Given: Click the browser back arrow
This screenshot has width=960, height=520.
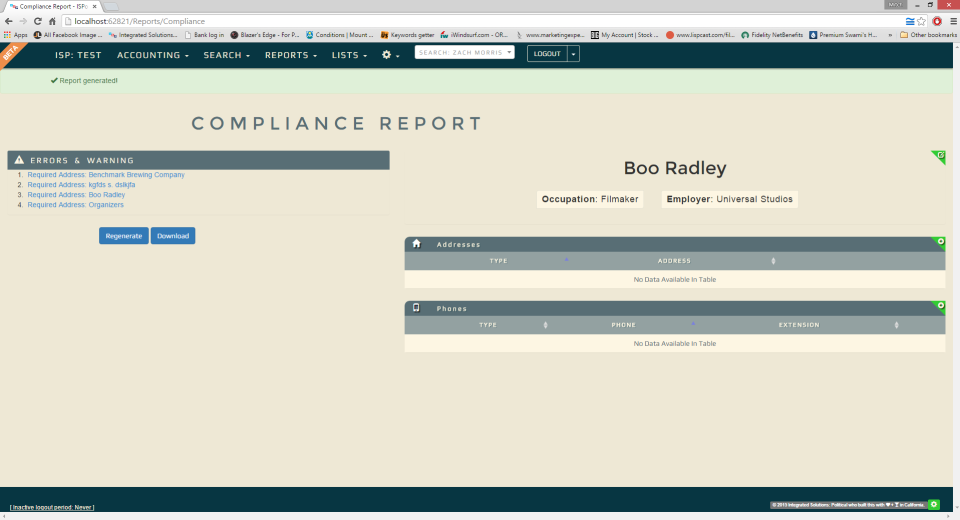Looking at the screenshot, I should point(9,21).
